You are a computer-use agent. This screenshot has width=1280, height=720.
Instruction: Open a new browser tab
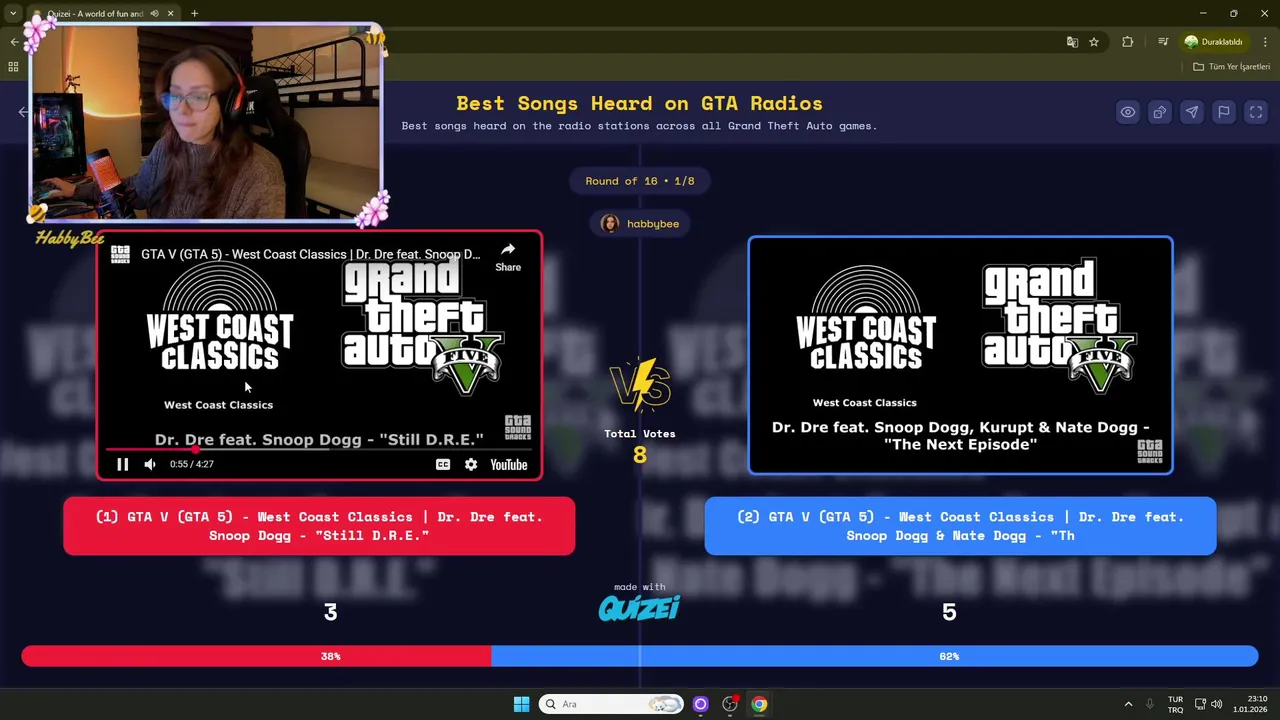(x=194, y=13)
